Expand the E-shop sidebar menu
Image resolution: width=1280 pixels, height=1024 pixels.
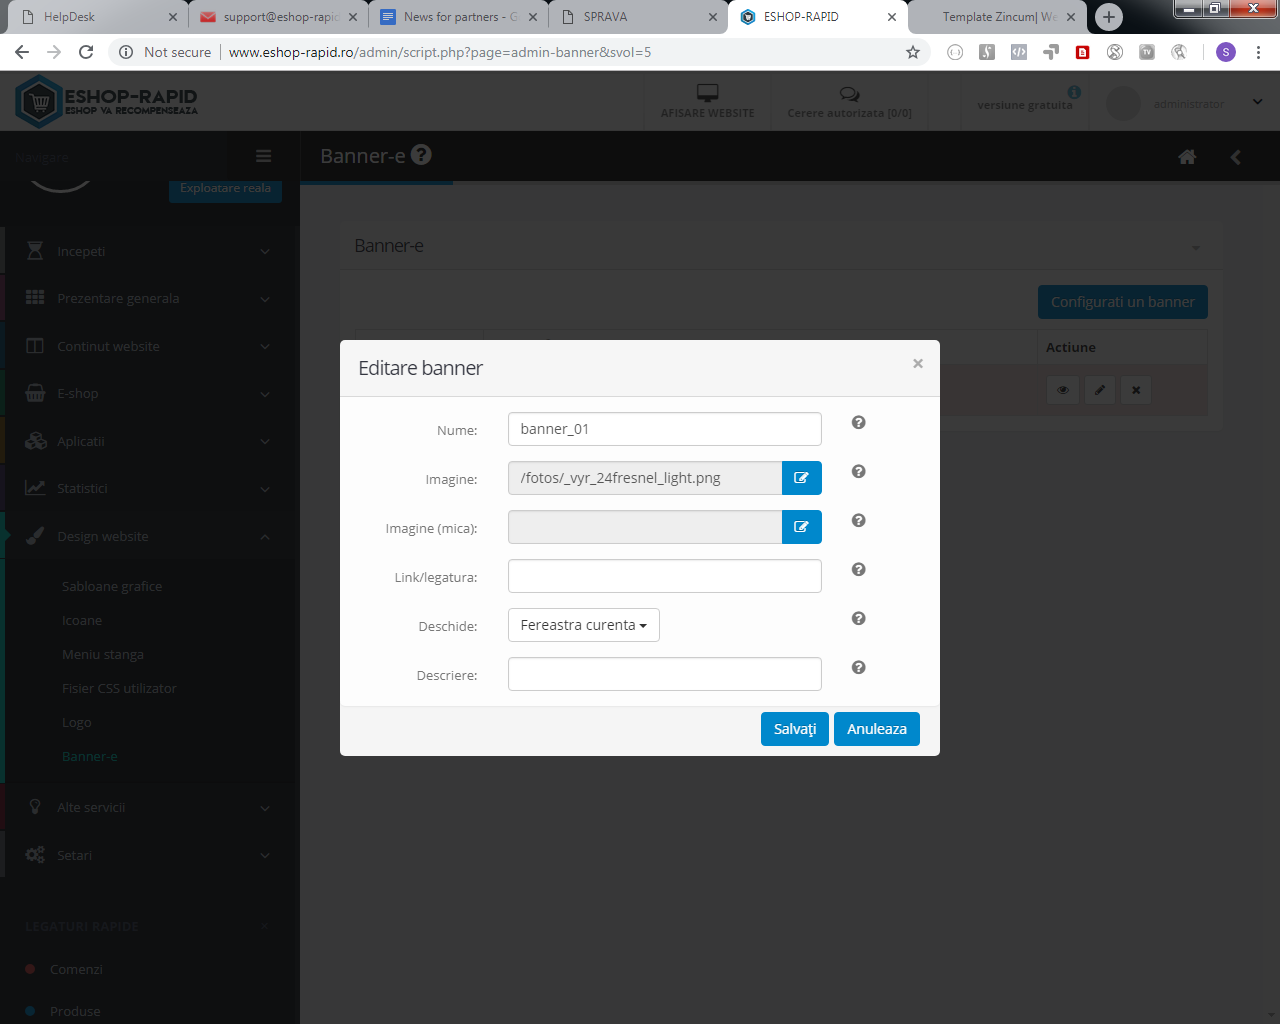(150, 393)
